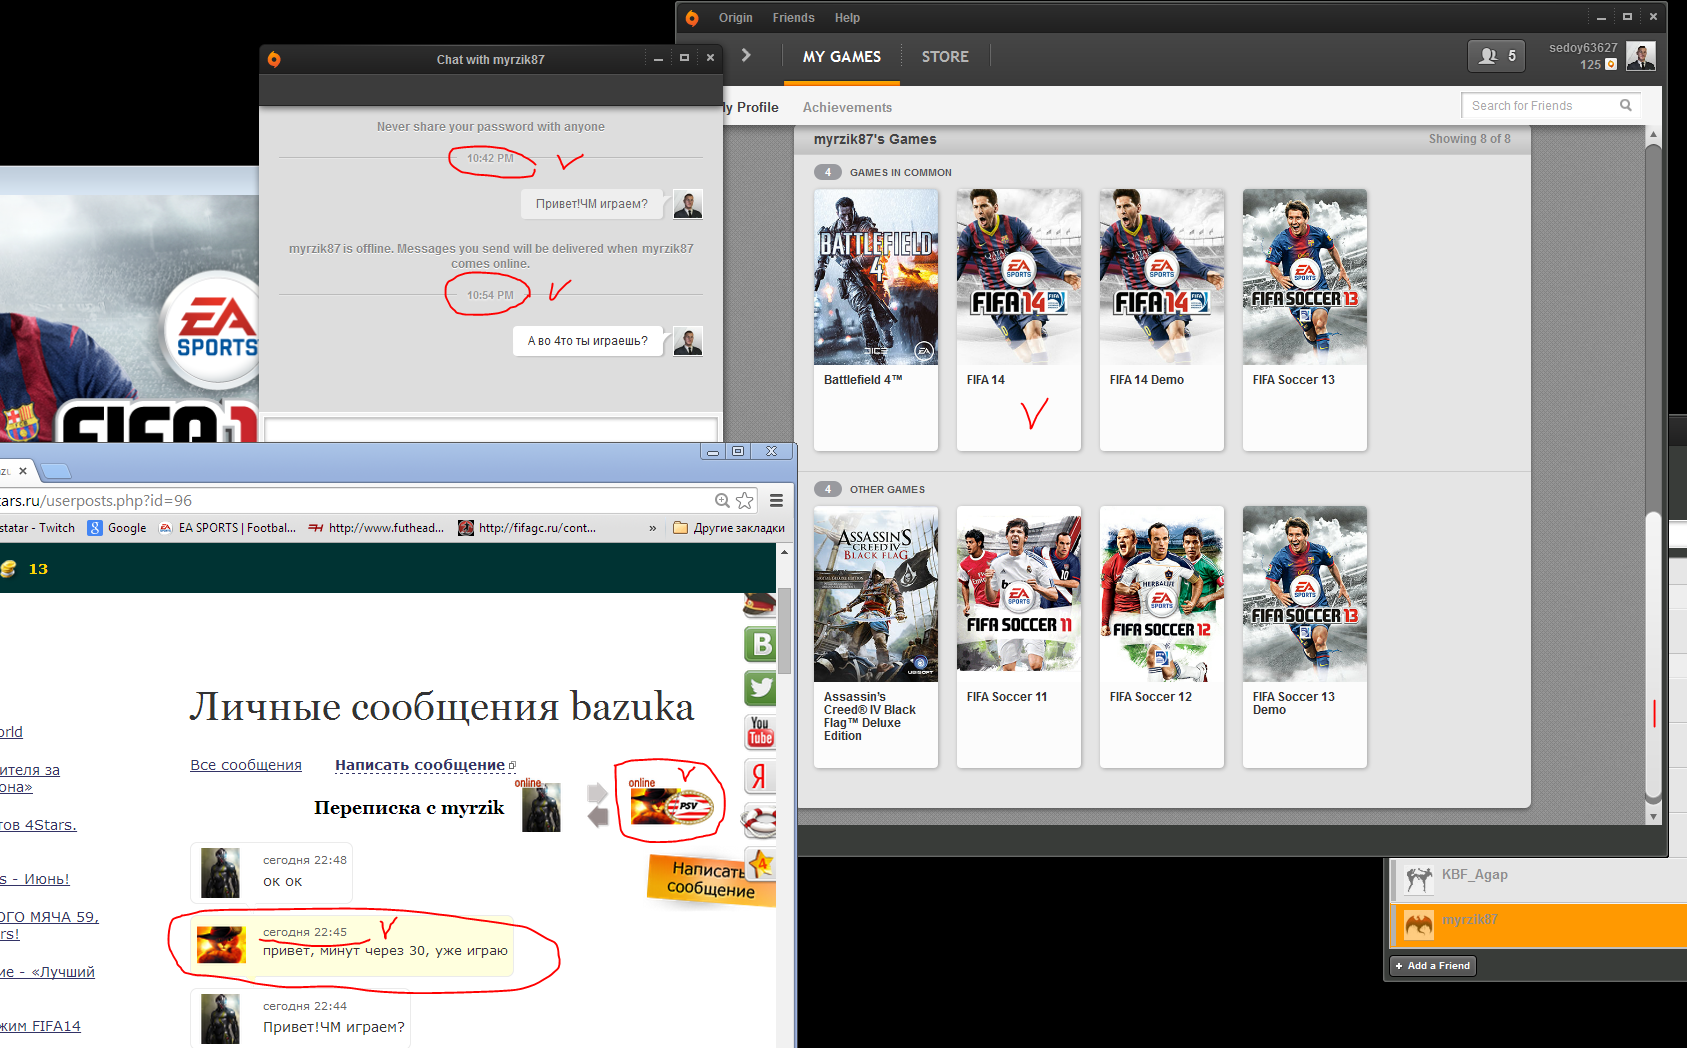Open the 'Все сообщения' link

246,765
